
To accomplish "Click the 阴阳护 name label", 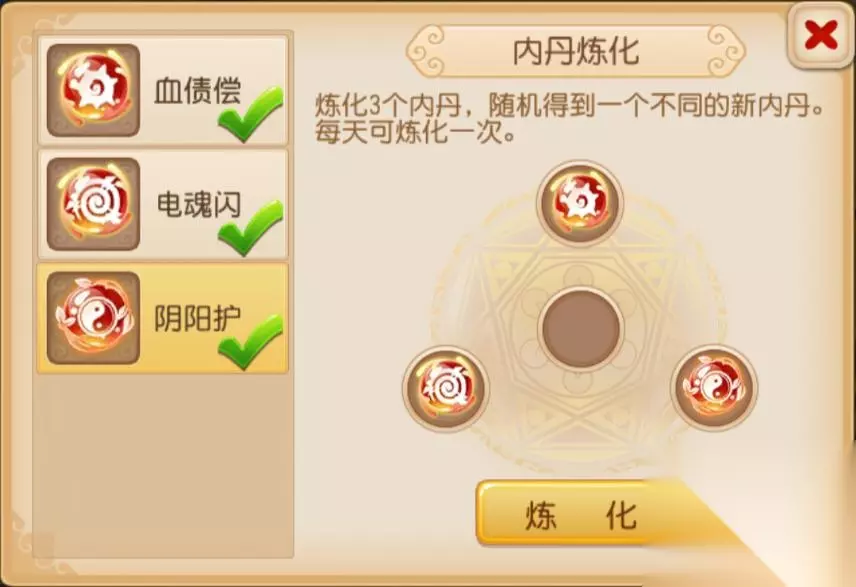I will [x=197, y=318].
